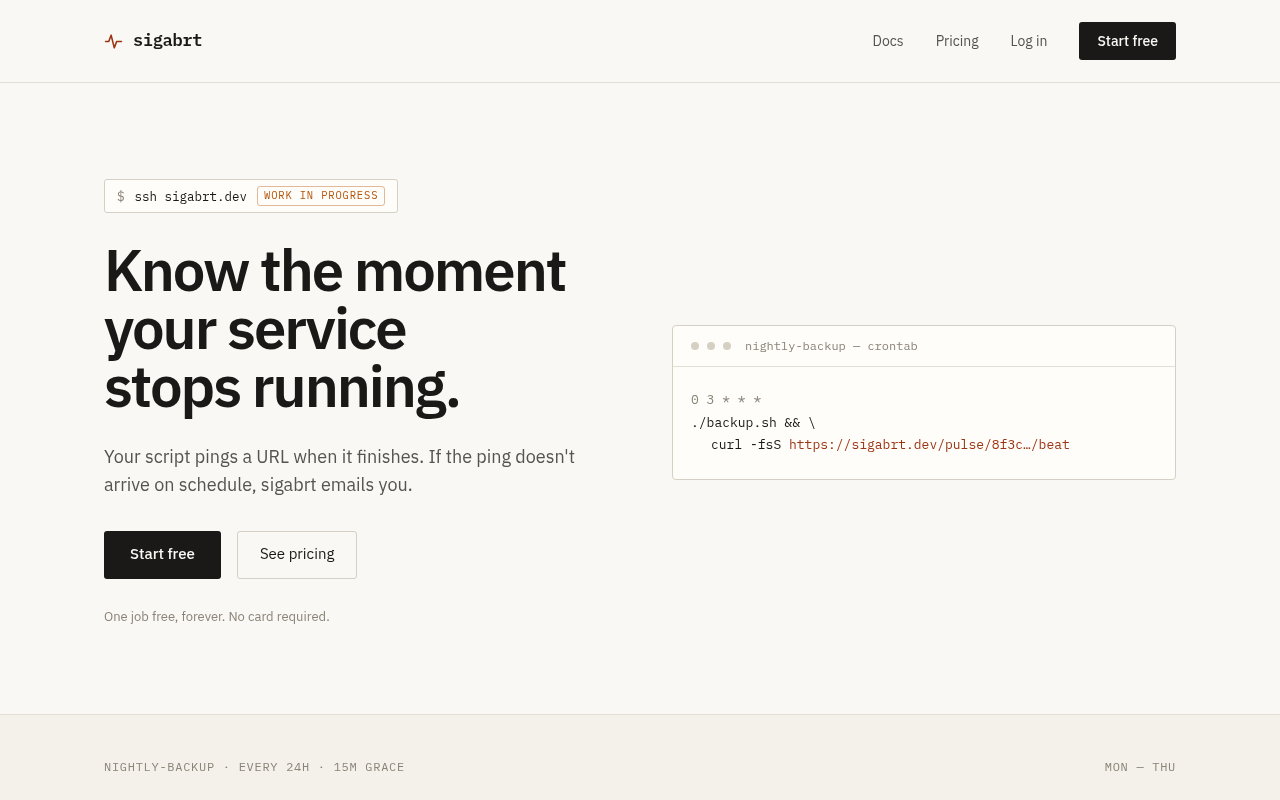Click the 'NIGHTLY-BACKUP · EVERY 24H' label
The image size is (1280, 800).
254,767
